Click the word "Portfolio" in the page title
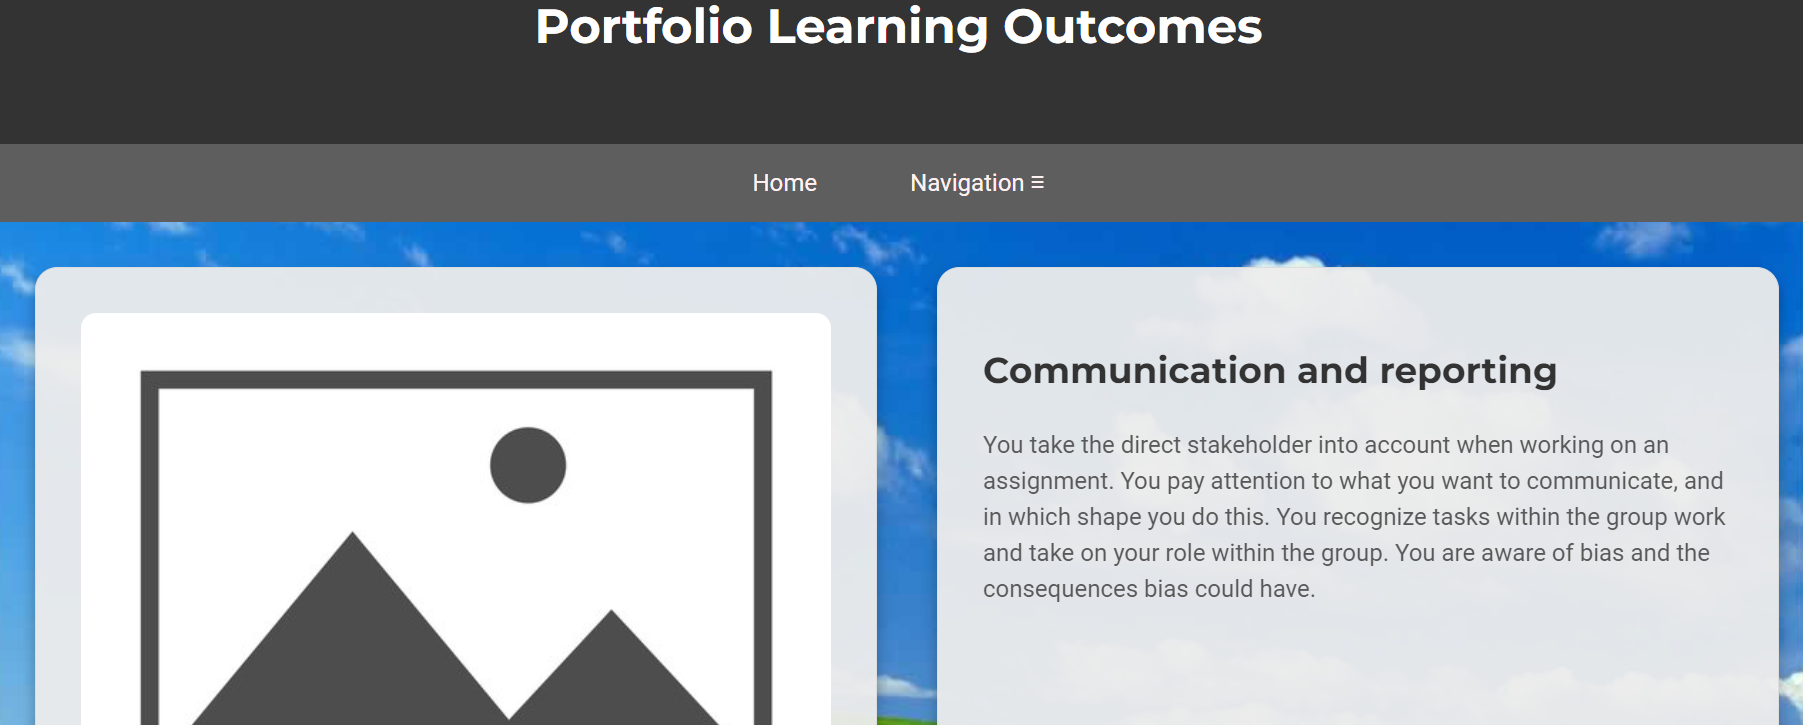1803x725 pixels. tap(643, 27)
